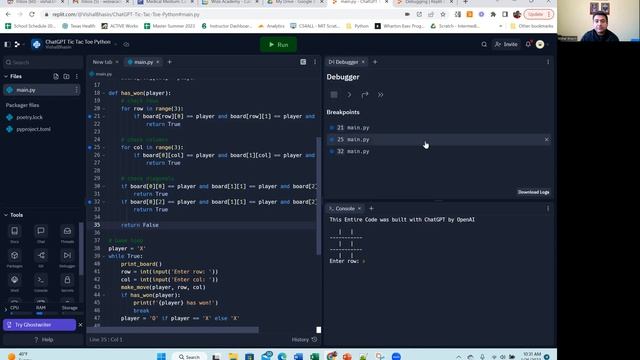The width and height of the screenshot is (640, 360).
Task: Toggle the line 21 main.py breakpoint dot
Action: 332,128
